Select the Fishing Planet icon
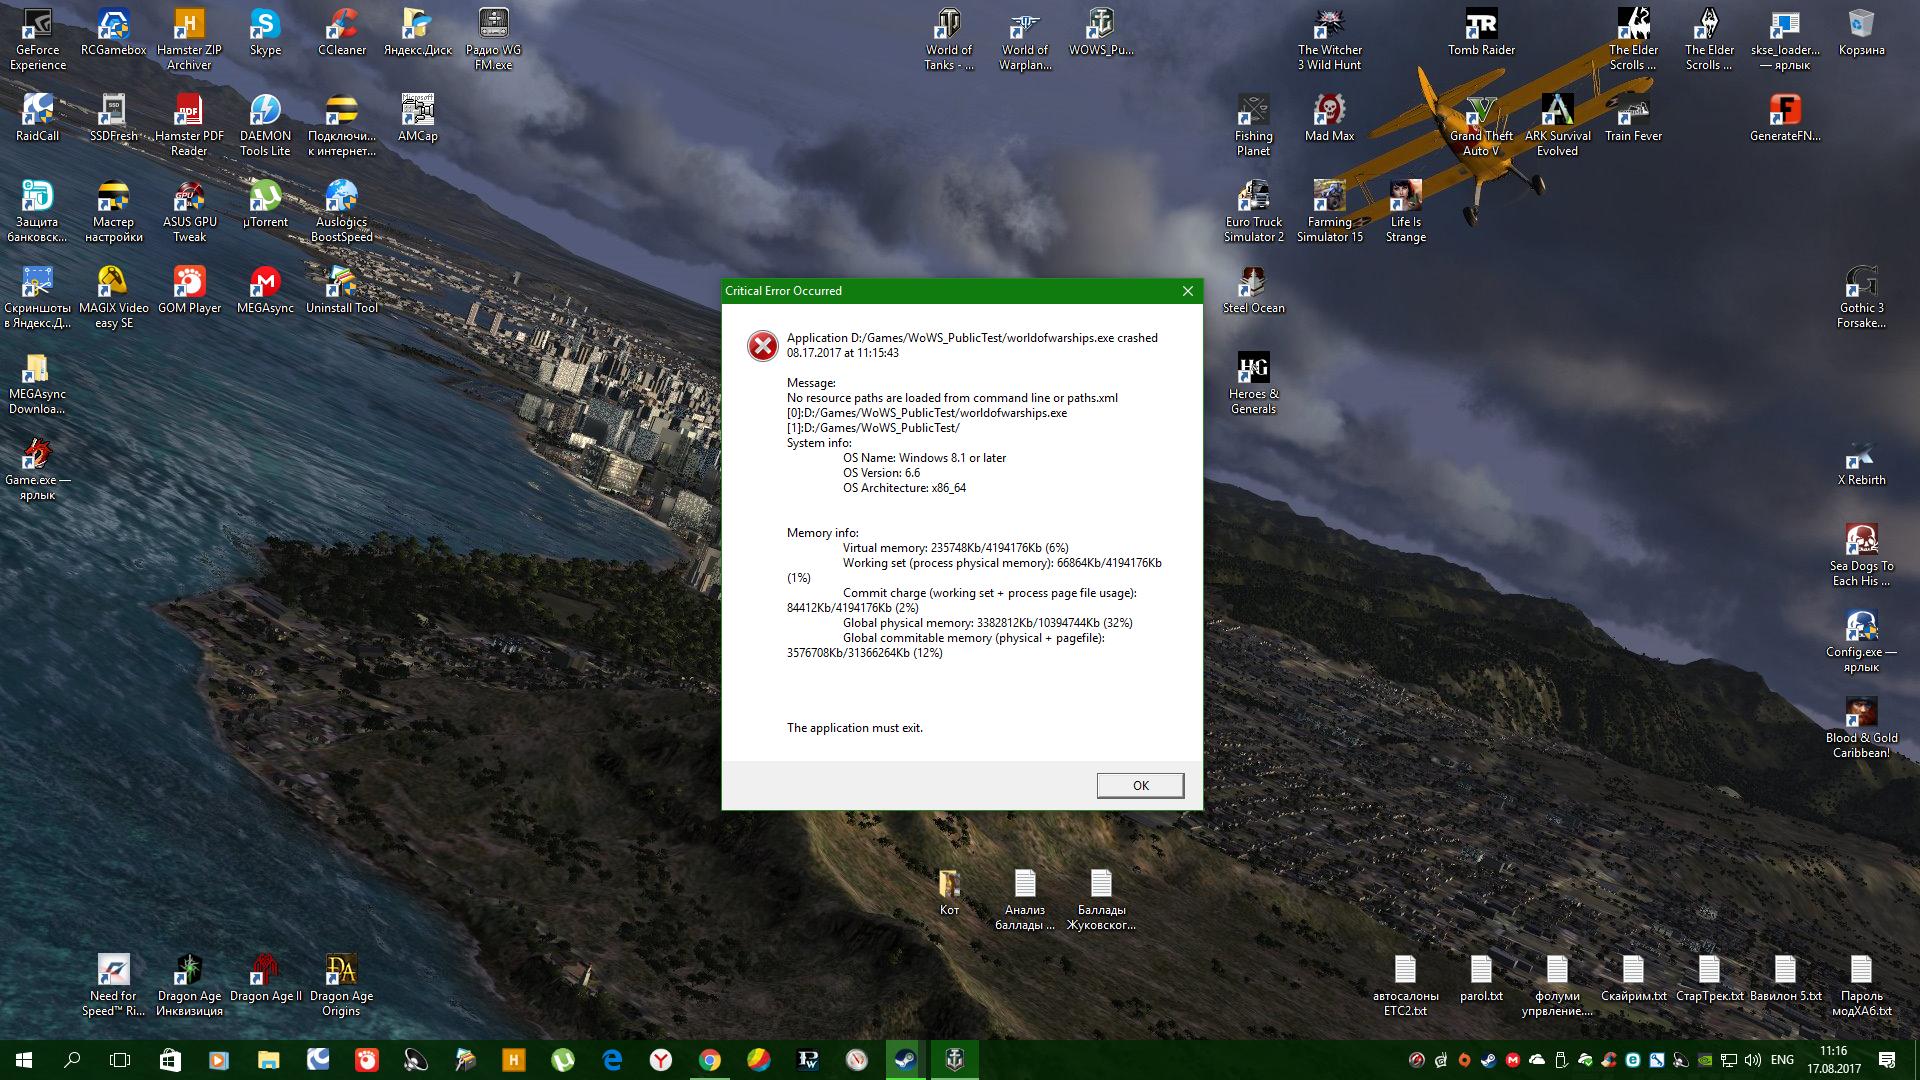1920x1080 pixels. pyautogui.click(x=1253, y=126)
